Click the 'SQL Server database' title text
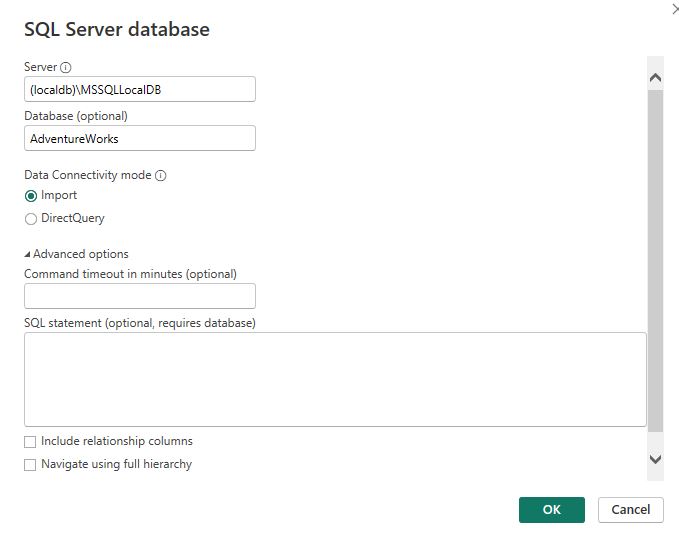This screenshot has height=549, width=679. tap(117, 29)
